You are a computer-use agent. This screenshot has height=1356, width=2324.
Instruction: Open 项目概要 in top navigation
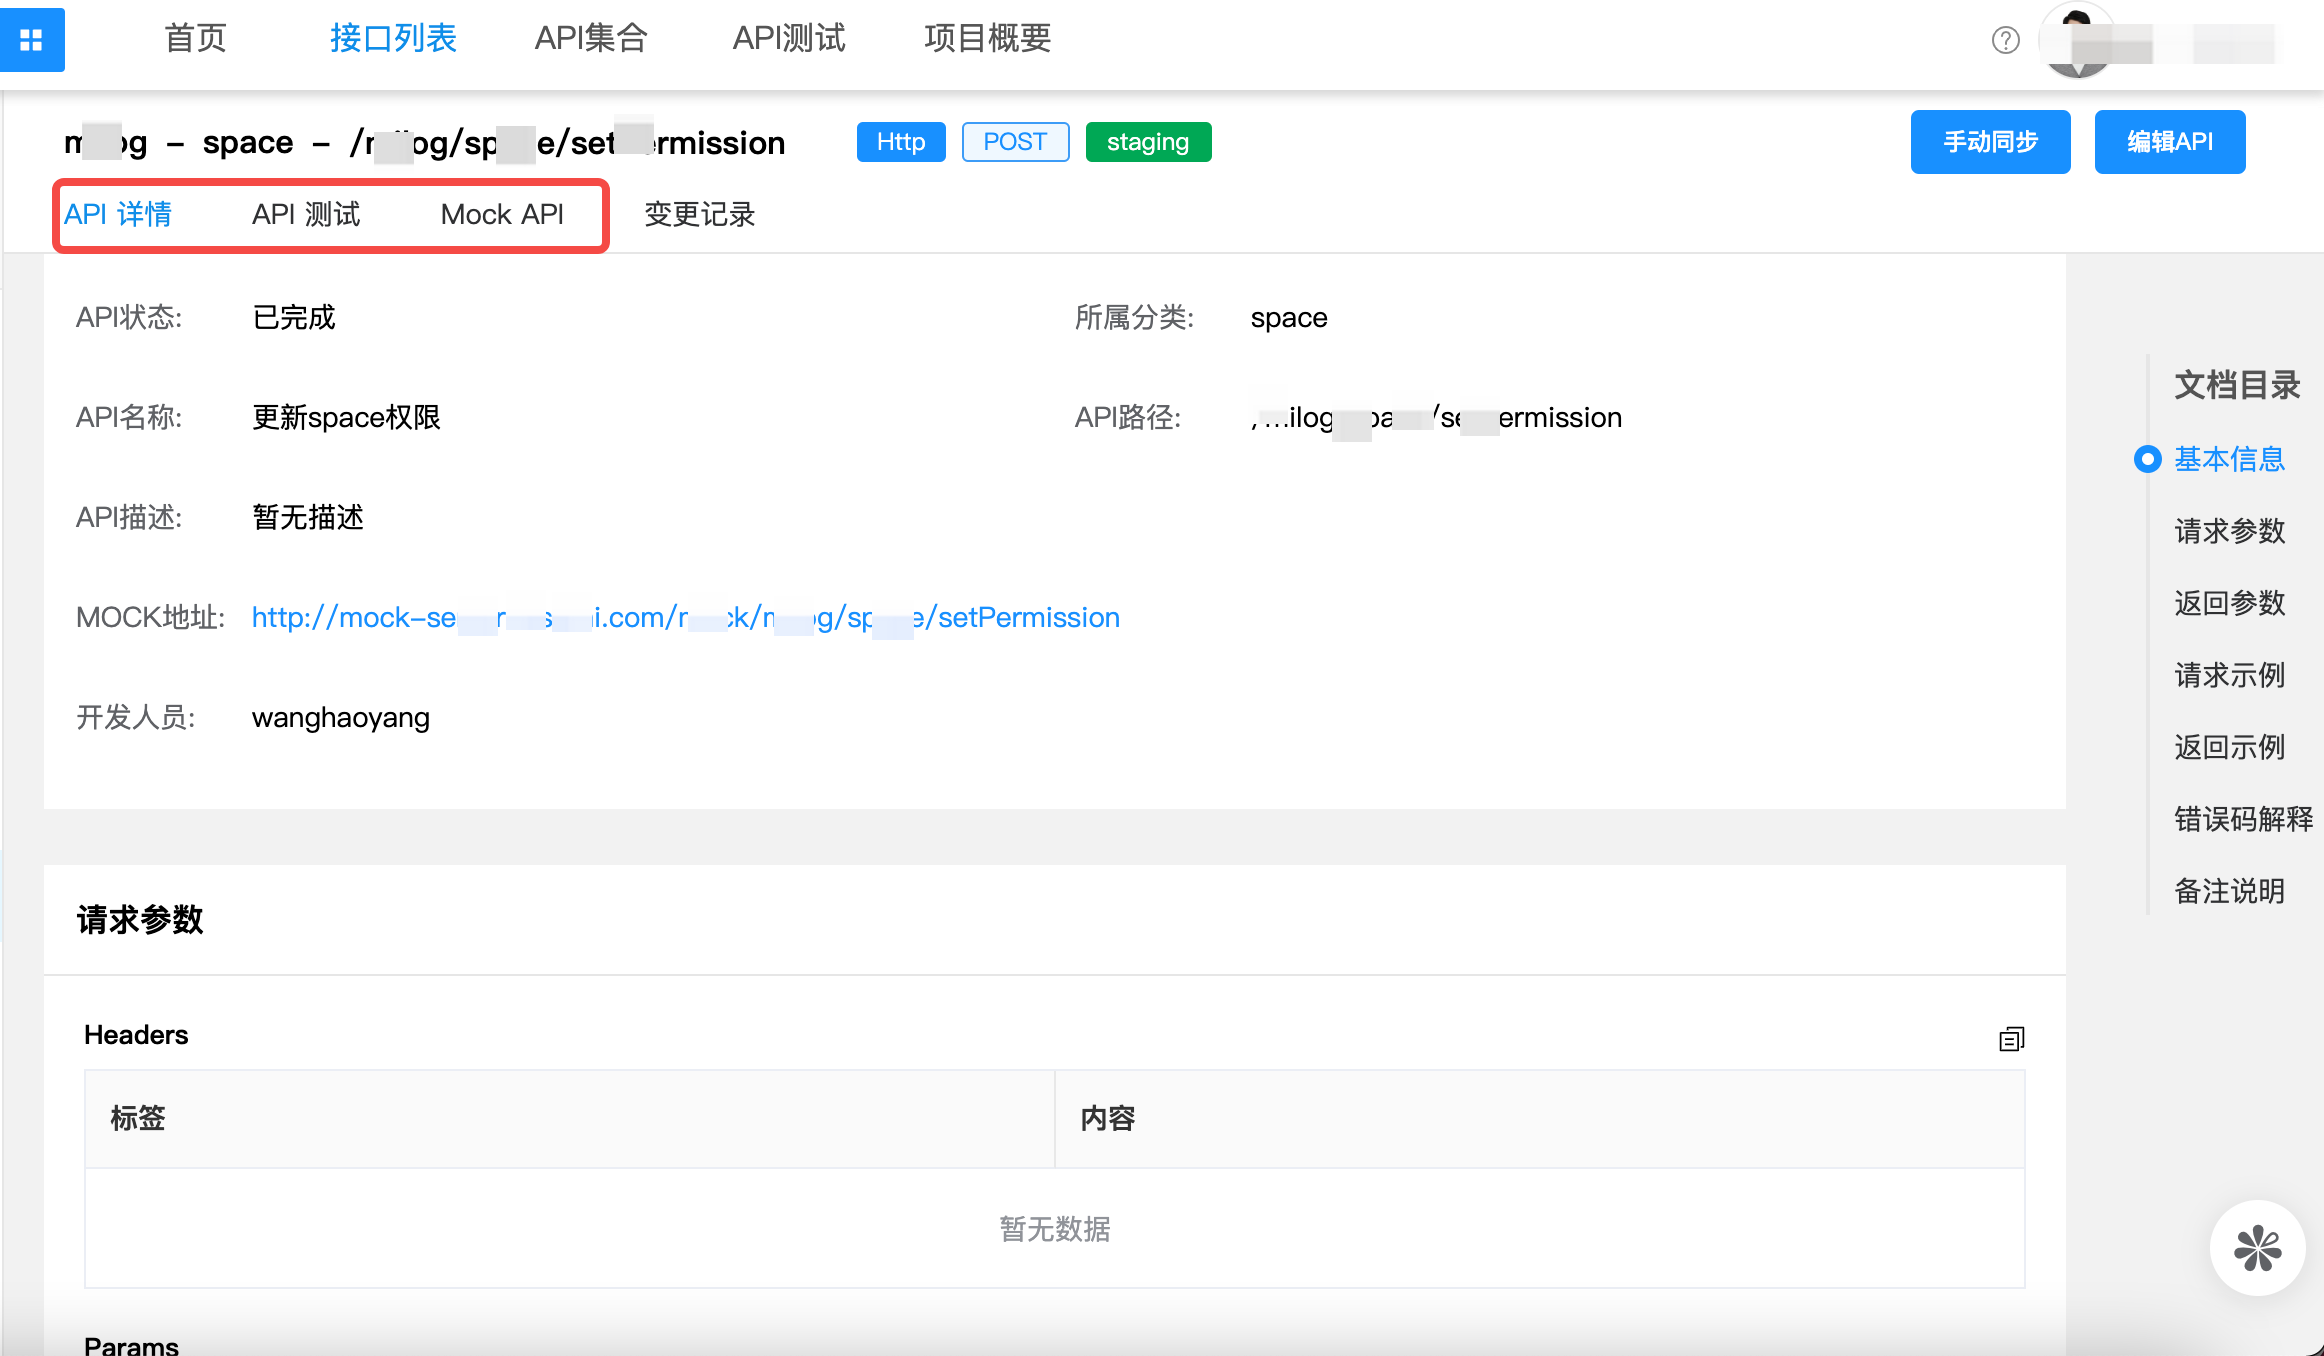point(987,38)
